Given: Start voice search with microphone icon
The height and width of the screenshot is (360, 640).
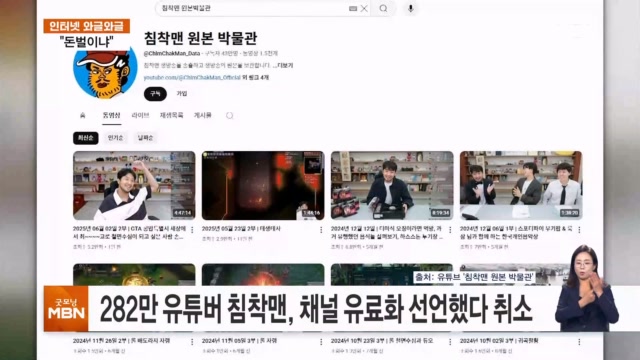Looking at the screenshot, I should [x=411, y=8].
